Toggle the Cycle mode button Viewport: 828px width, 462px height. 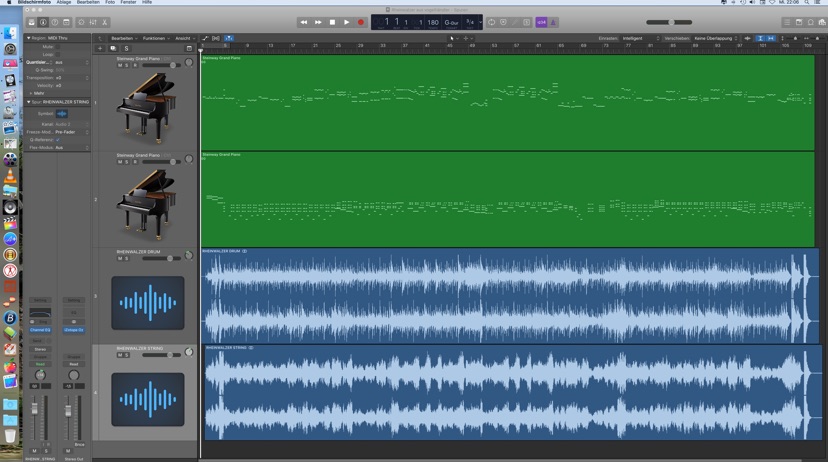[492, 22]
